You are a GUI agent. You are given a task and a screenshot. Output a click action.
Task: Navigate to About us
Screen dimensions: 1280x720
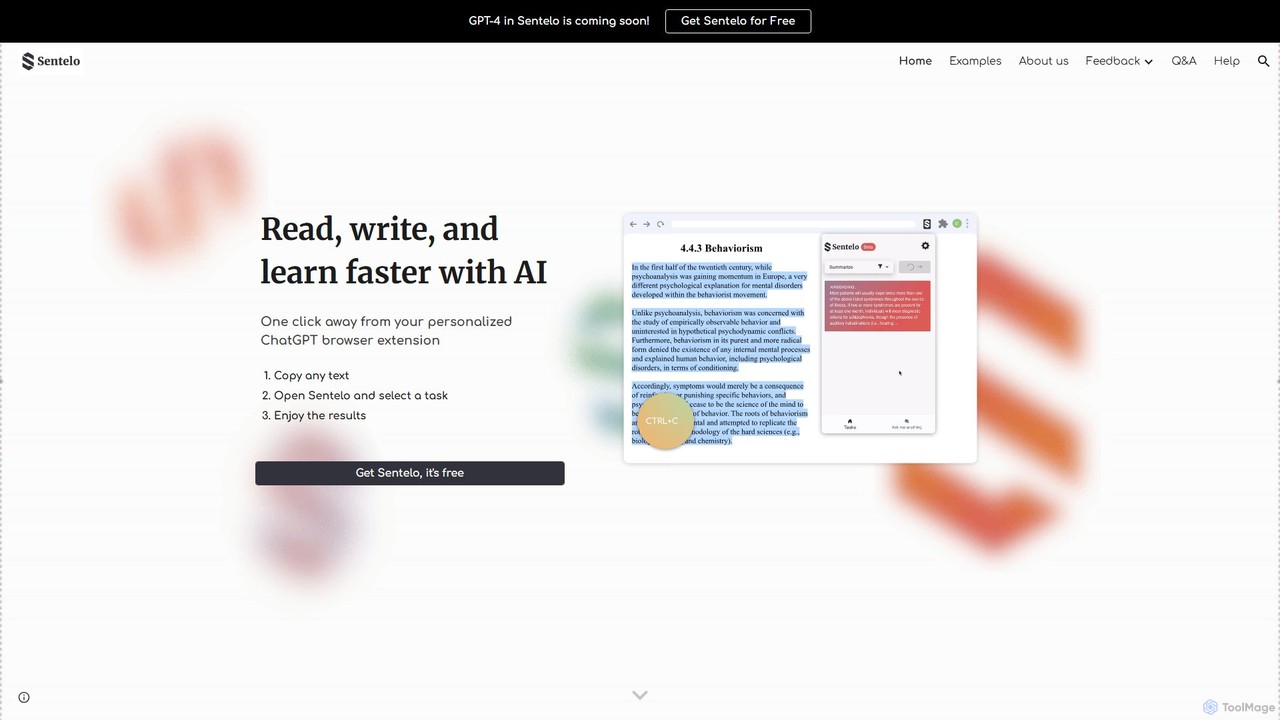1043,61
